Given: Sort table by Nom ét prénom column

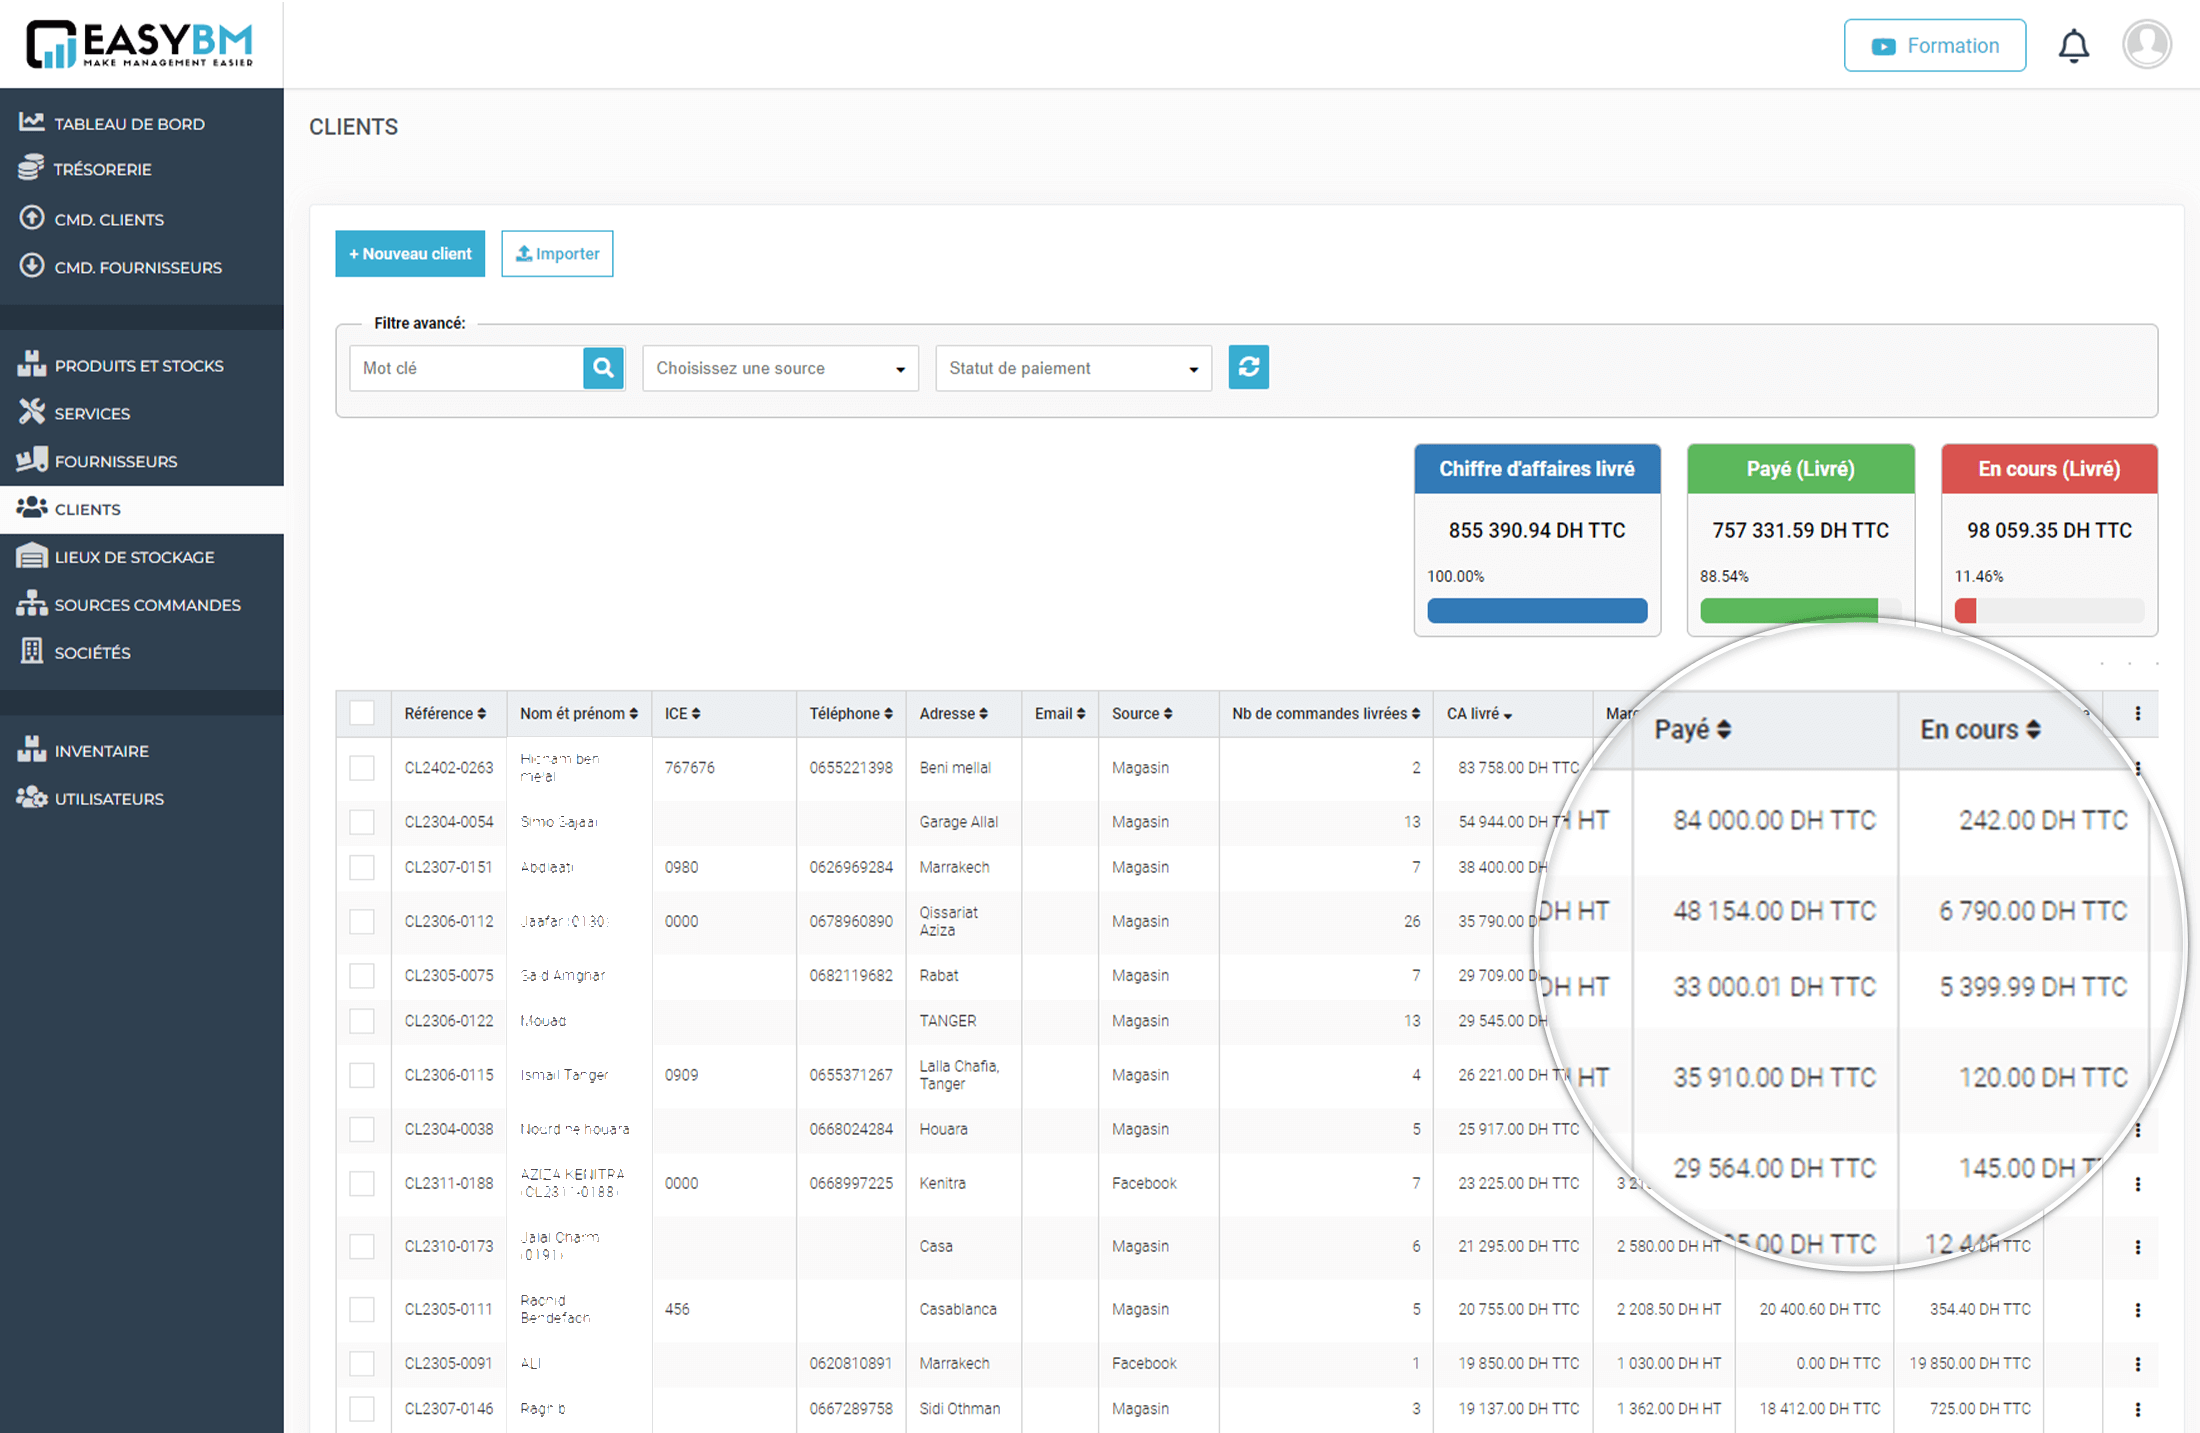Looking at the screenshot, I should [578, 713].
